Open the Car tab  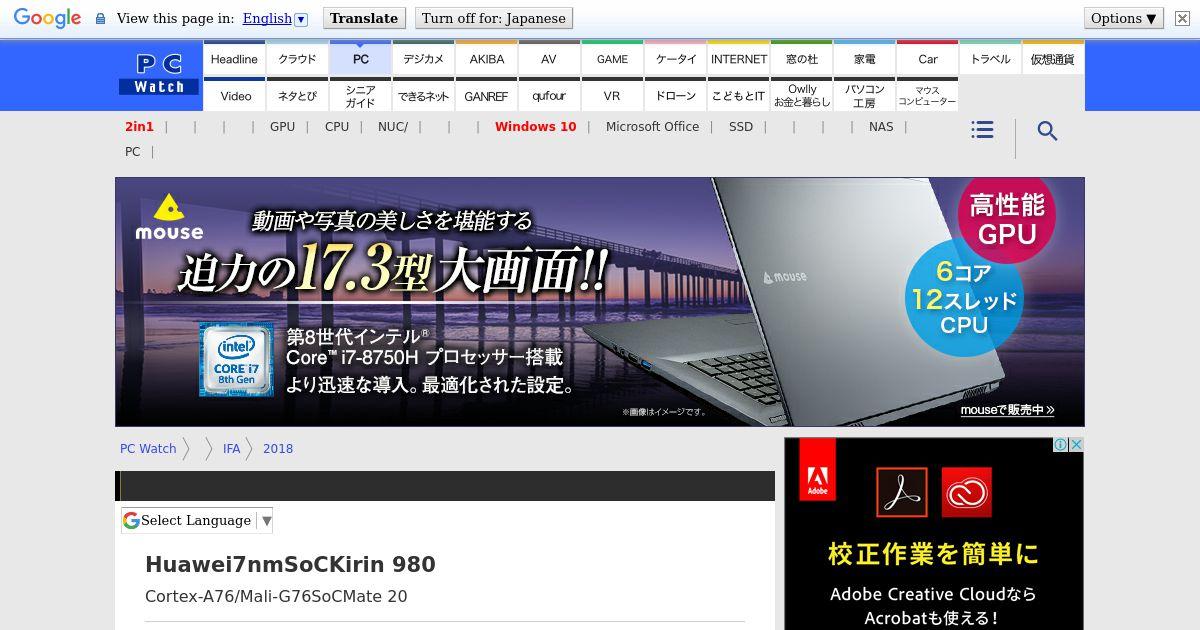[x=927, y=59]
